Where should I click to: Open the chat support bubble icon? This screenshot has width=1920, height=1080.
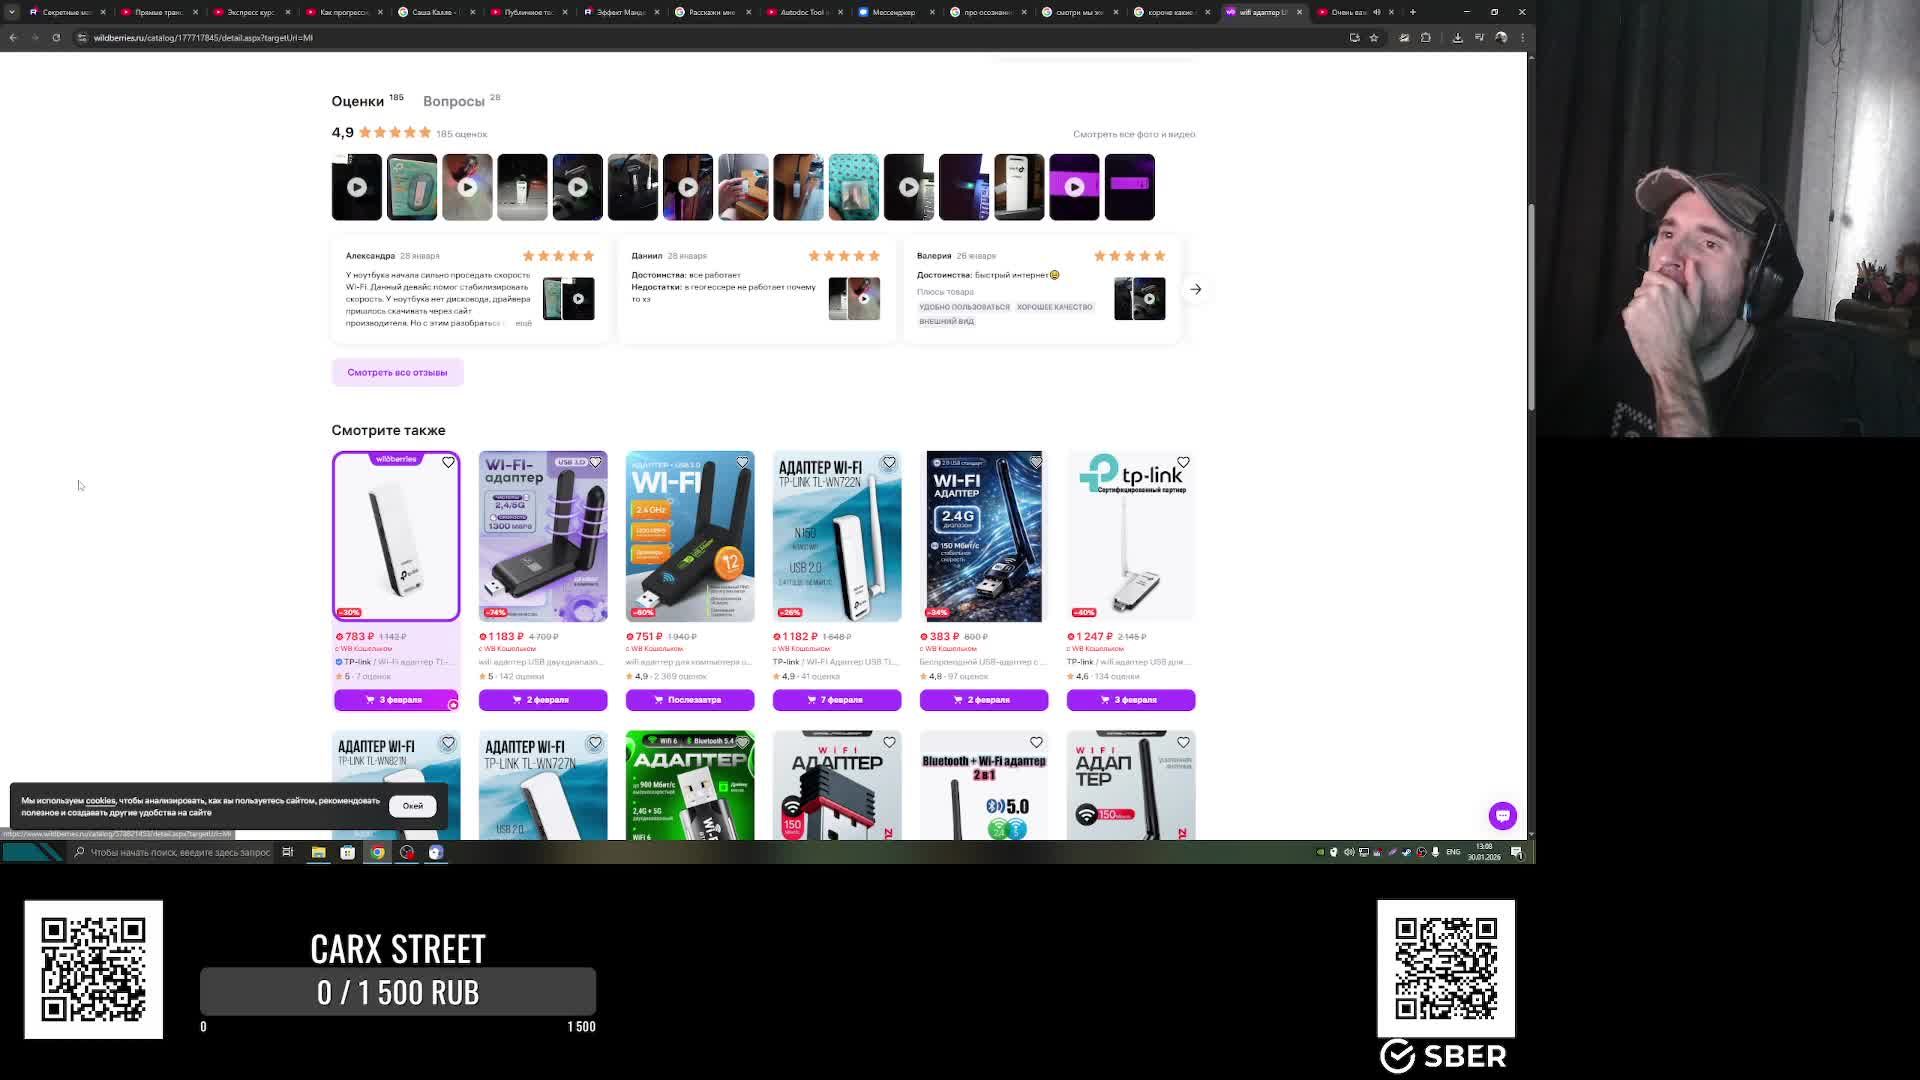1502,815
